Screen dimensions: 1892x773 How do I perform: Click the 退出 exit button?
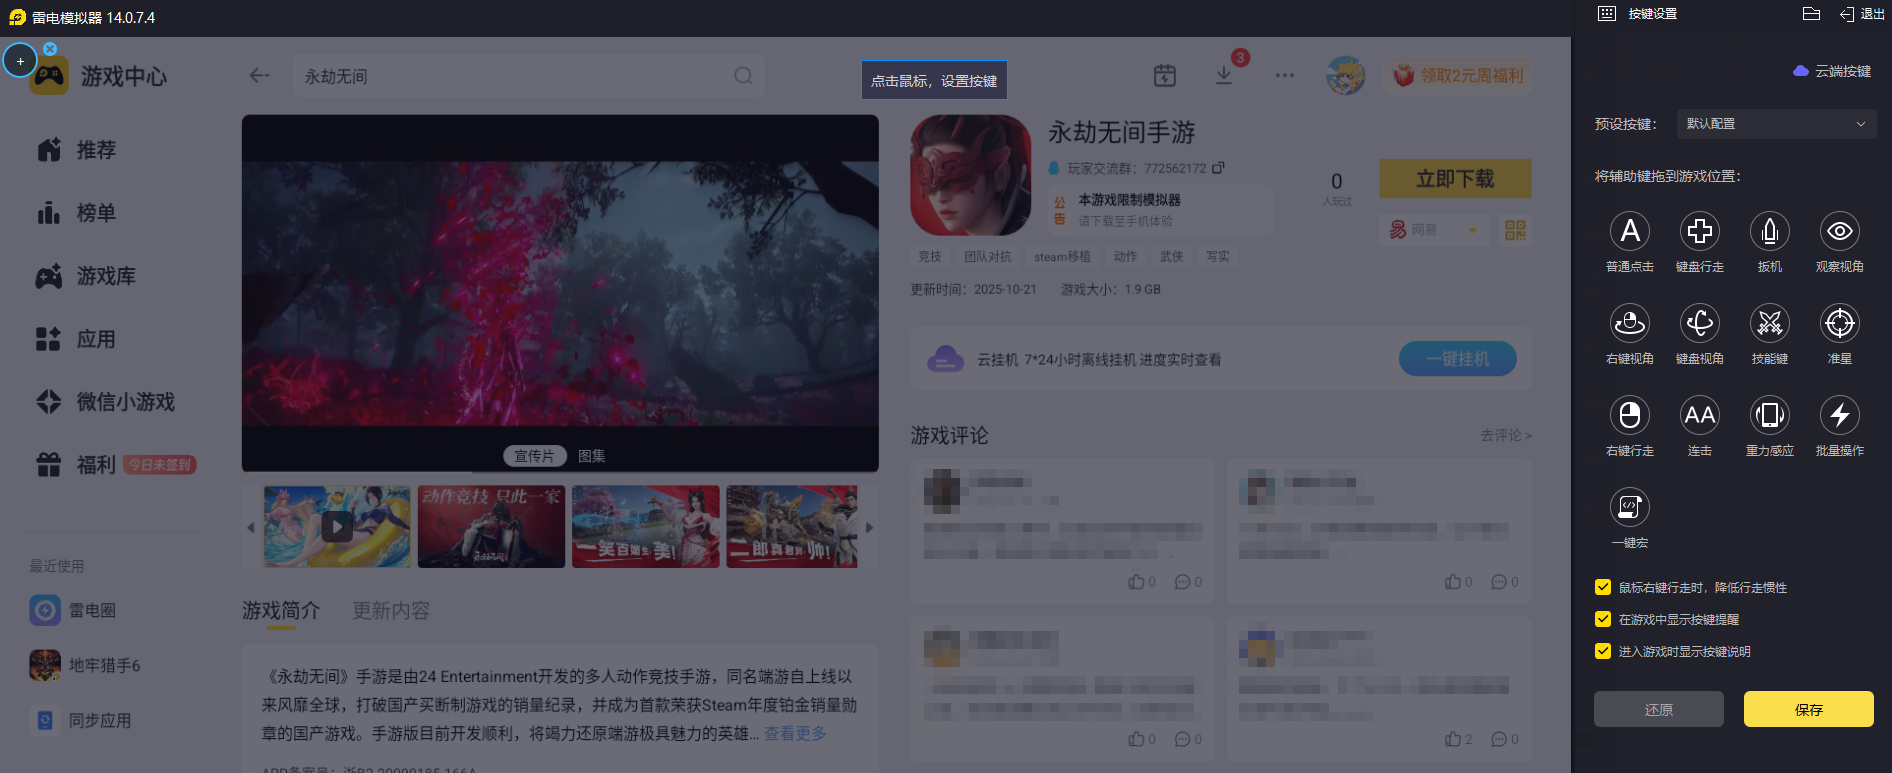(1862, 14)
